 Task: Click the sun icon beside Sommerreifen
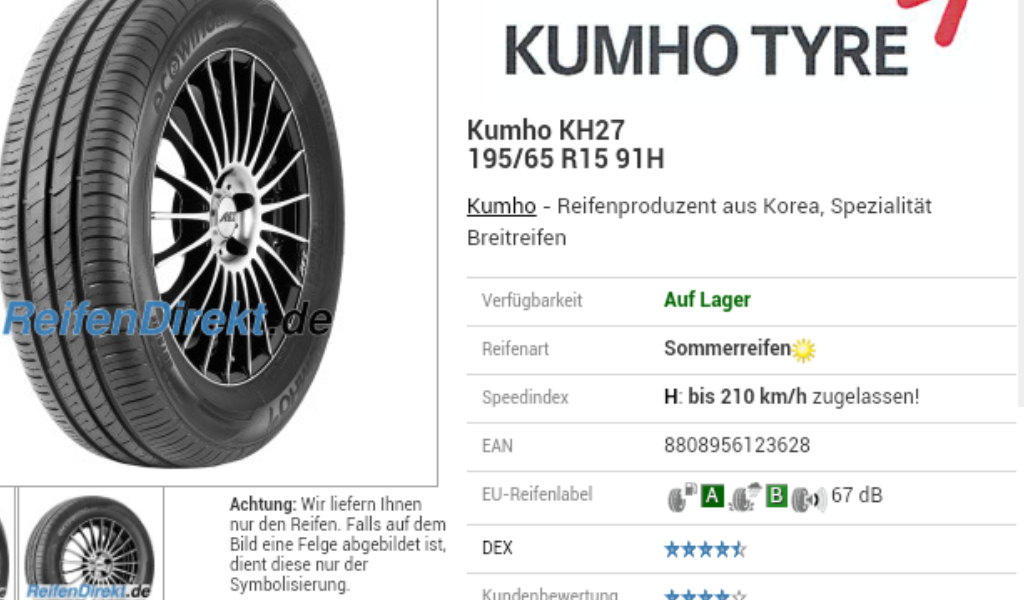point(803,350)
